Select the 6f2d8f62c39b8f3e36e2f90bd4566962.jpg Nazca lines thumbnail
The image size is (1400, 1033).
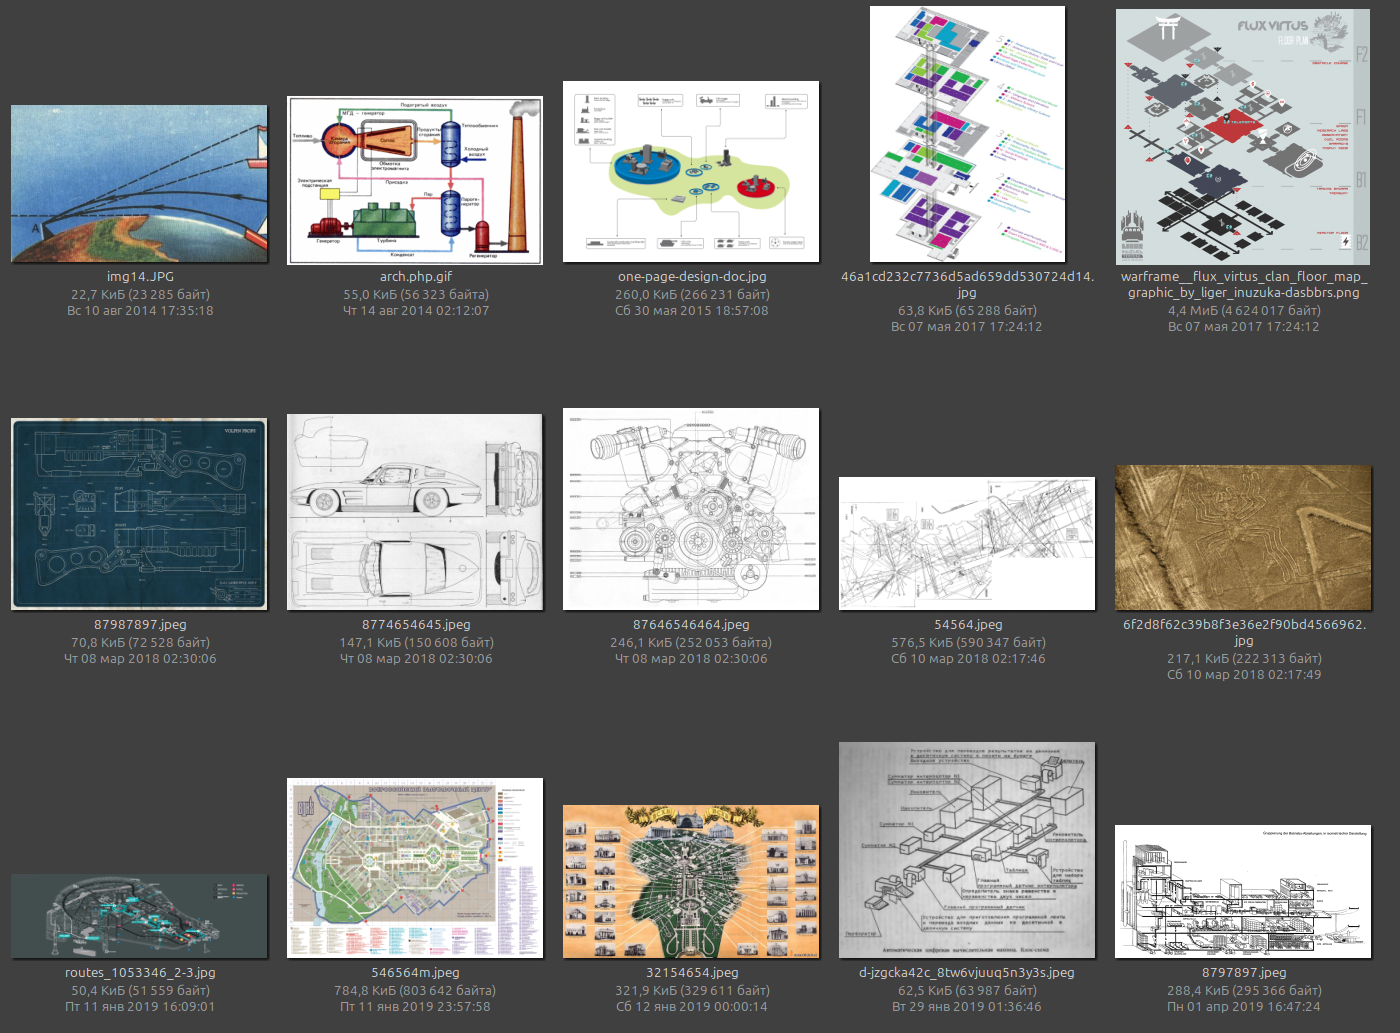[1243, 537]
